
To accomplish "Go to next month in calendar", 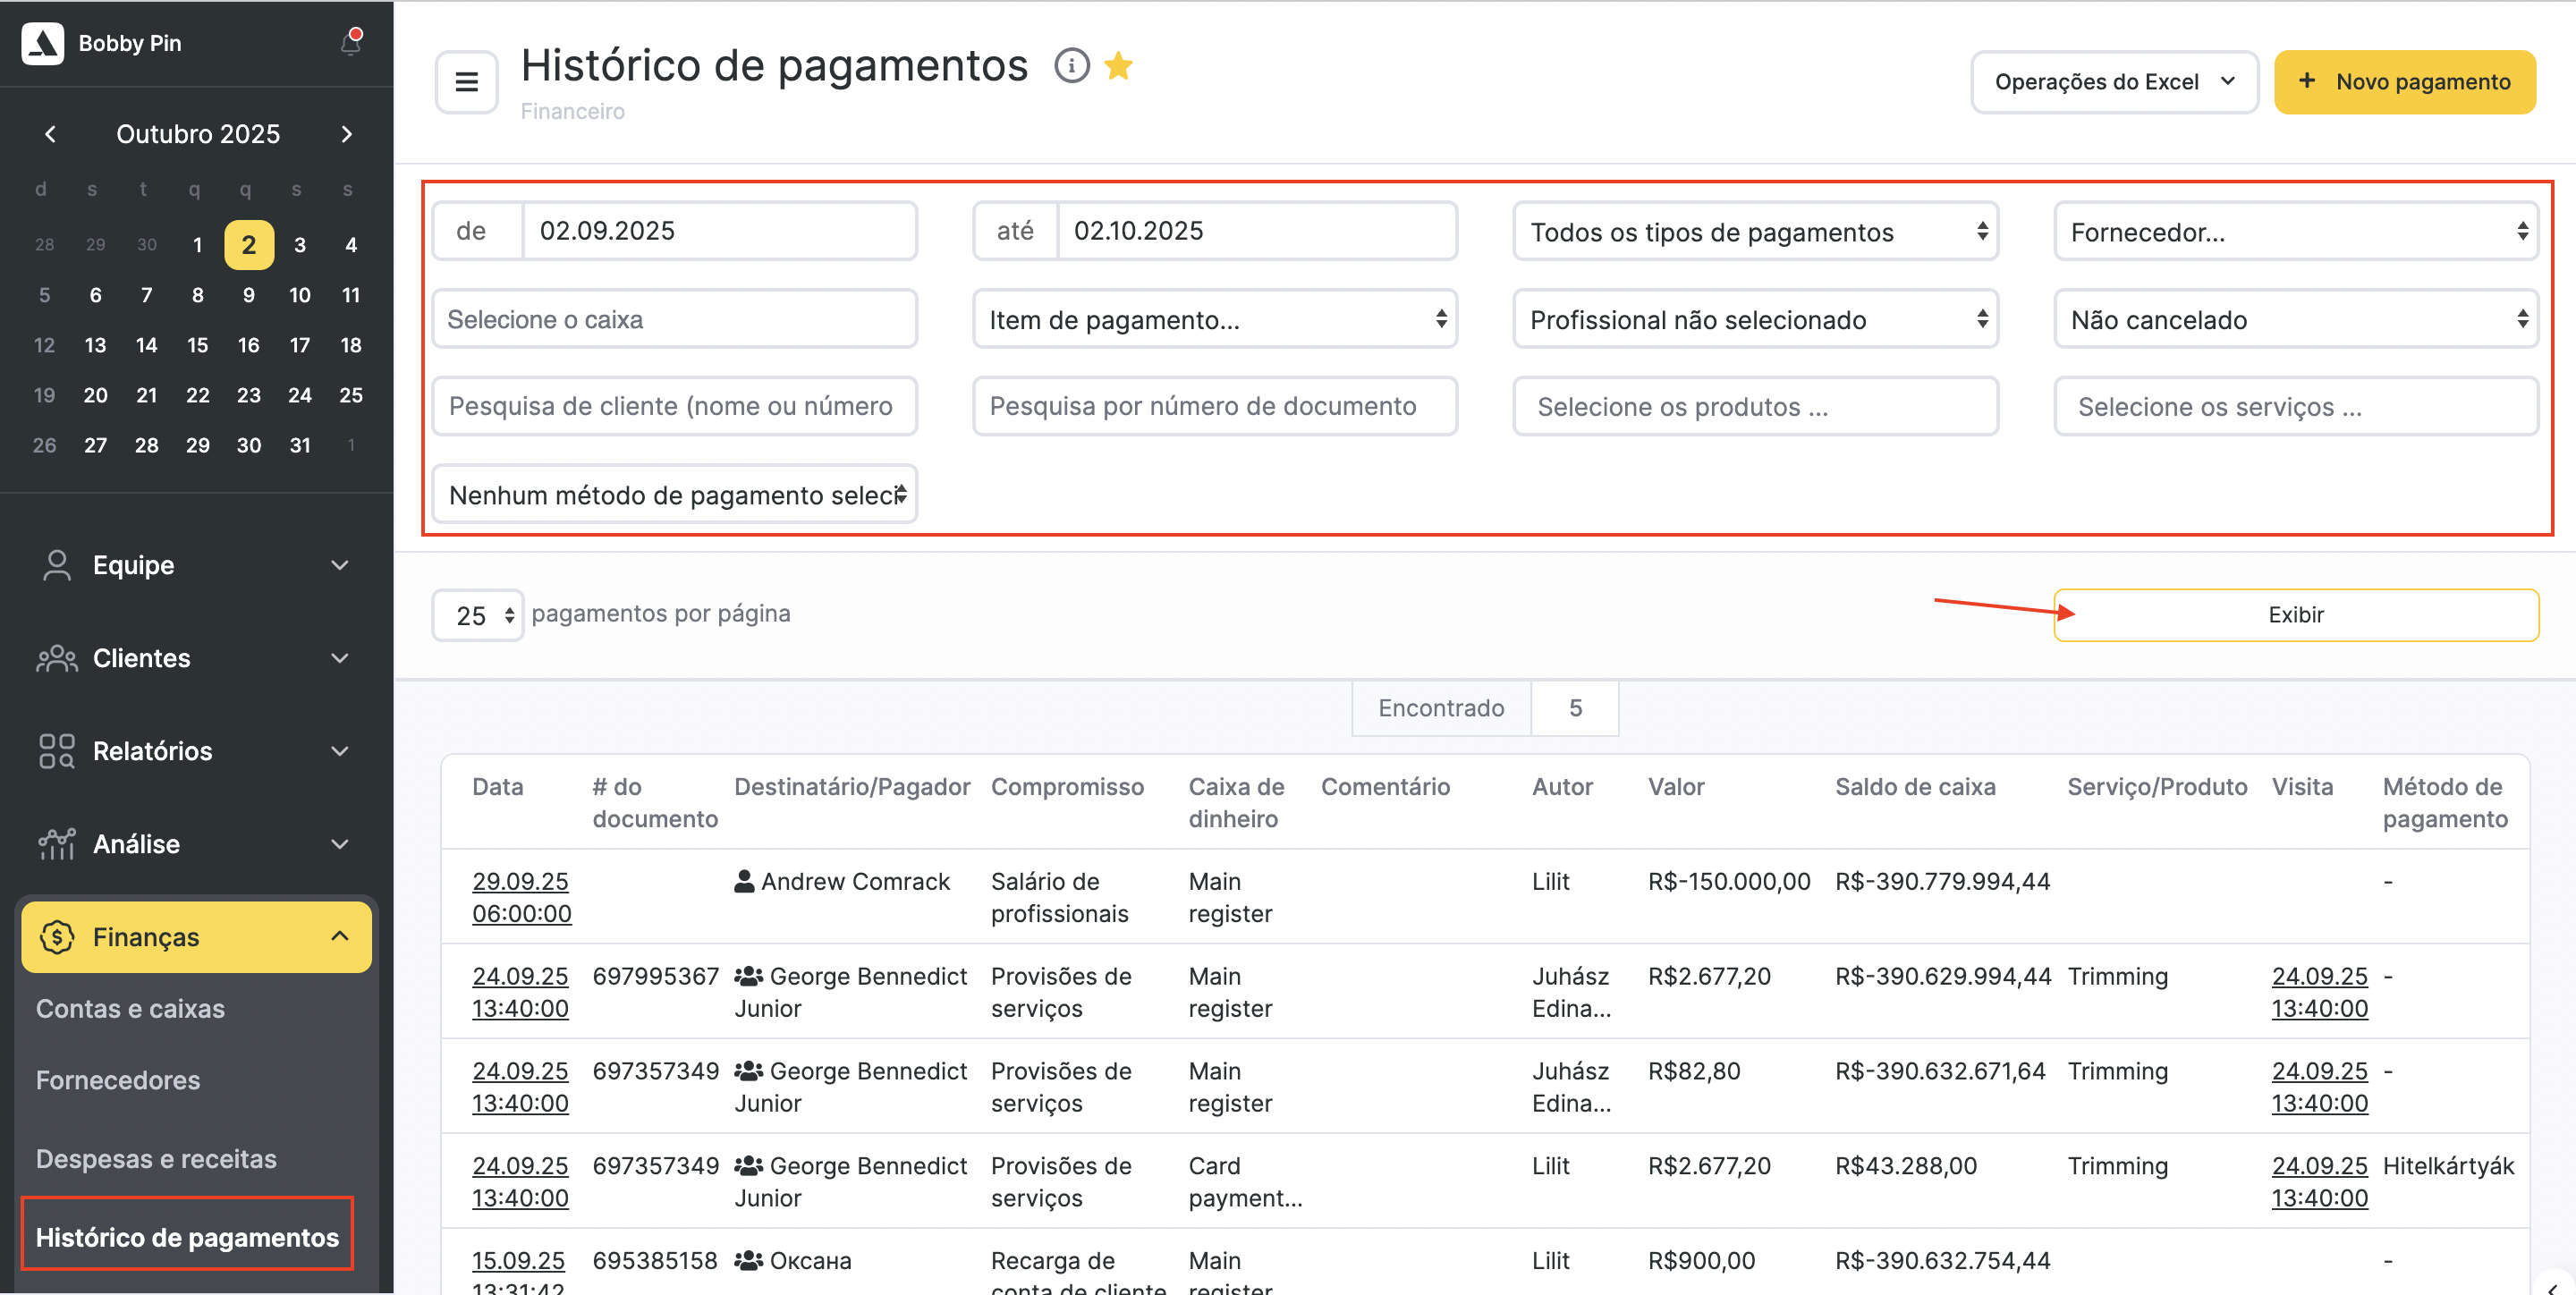I will [346, 134].
